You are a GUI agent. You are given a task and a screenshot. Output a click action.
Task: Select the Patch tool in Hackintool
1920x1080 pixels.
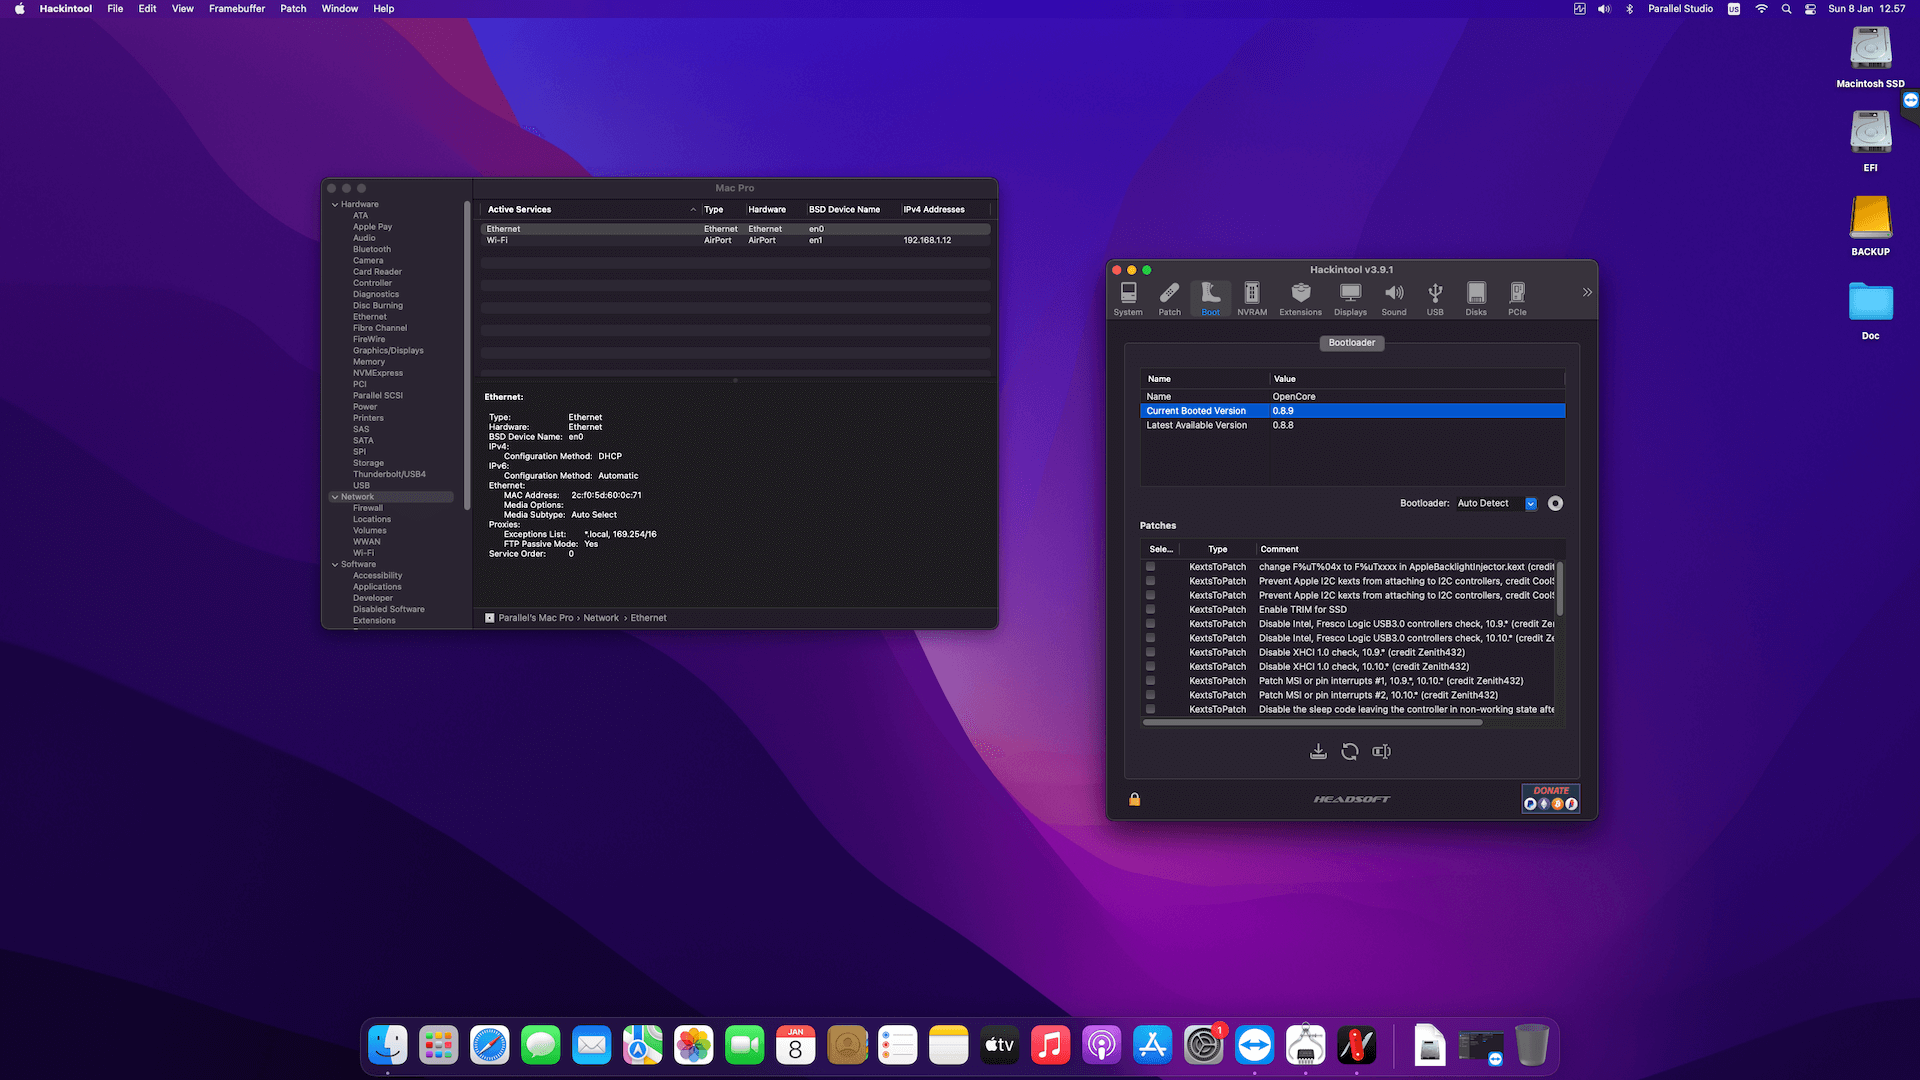[1169, 298]
